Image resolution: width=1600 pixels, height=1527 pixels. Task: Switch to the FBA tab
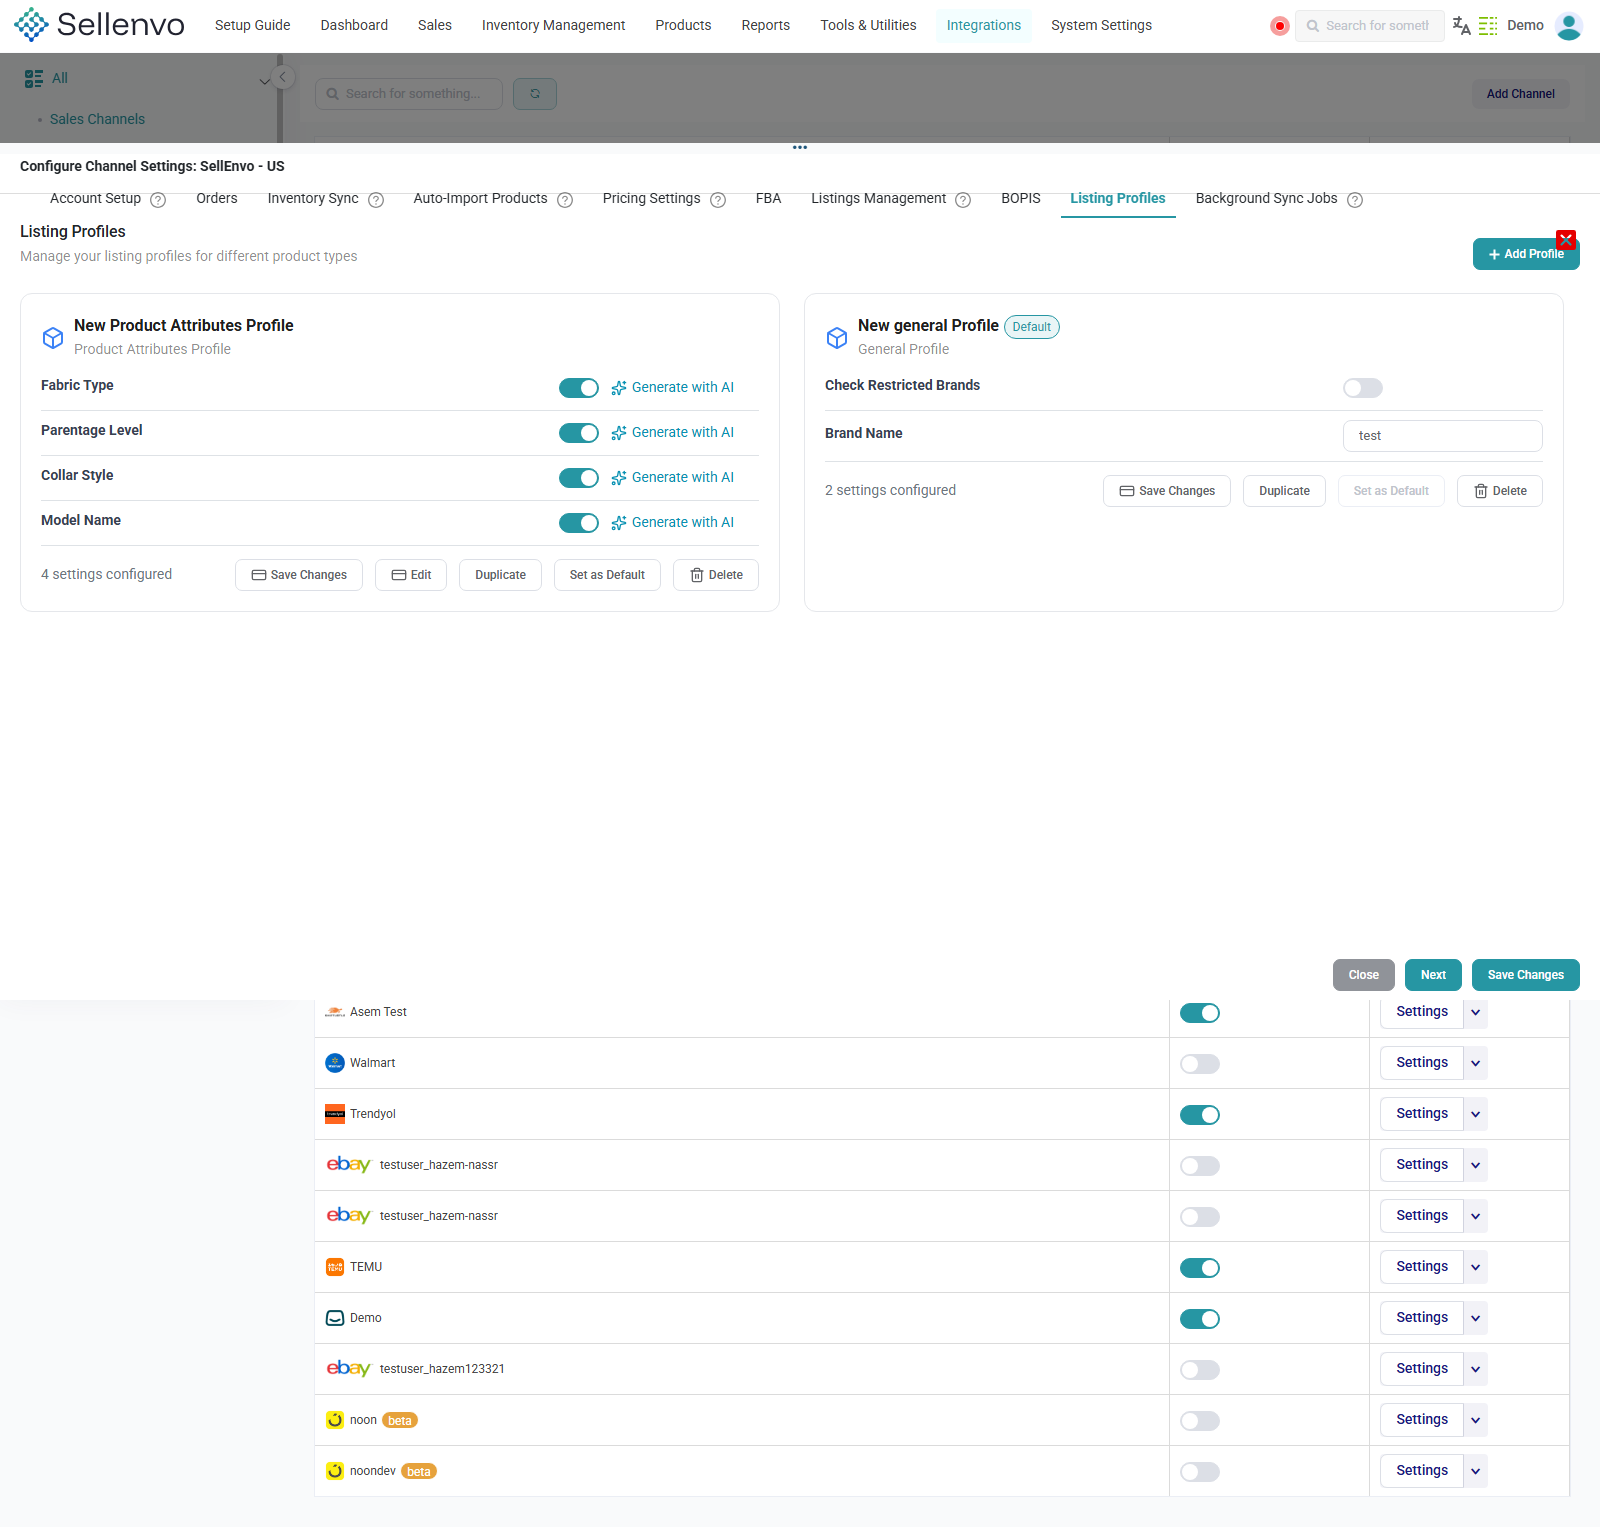[x=768, y=198]
